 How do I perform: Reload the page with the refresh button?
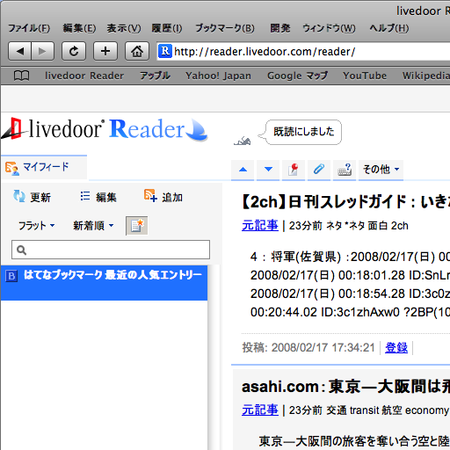point(74,51)
